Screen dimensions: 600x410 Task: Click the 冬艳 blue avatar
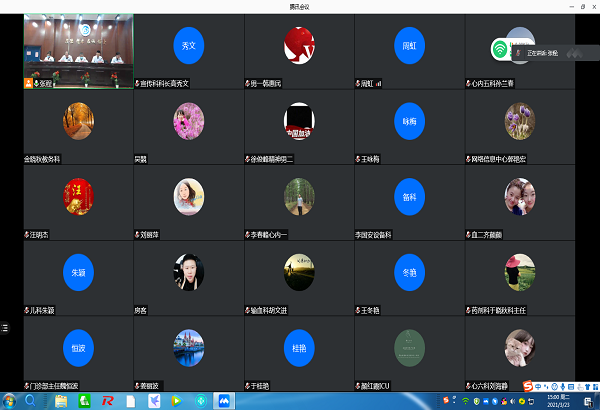coord(408,271)
